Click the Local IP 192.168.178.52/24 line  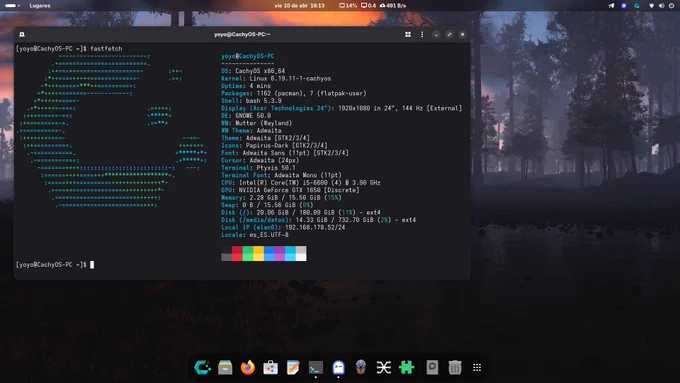[283, 227]
